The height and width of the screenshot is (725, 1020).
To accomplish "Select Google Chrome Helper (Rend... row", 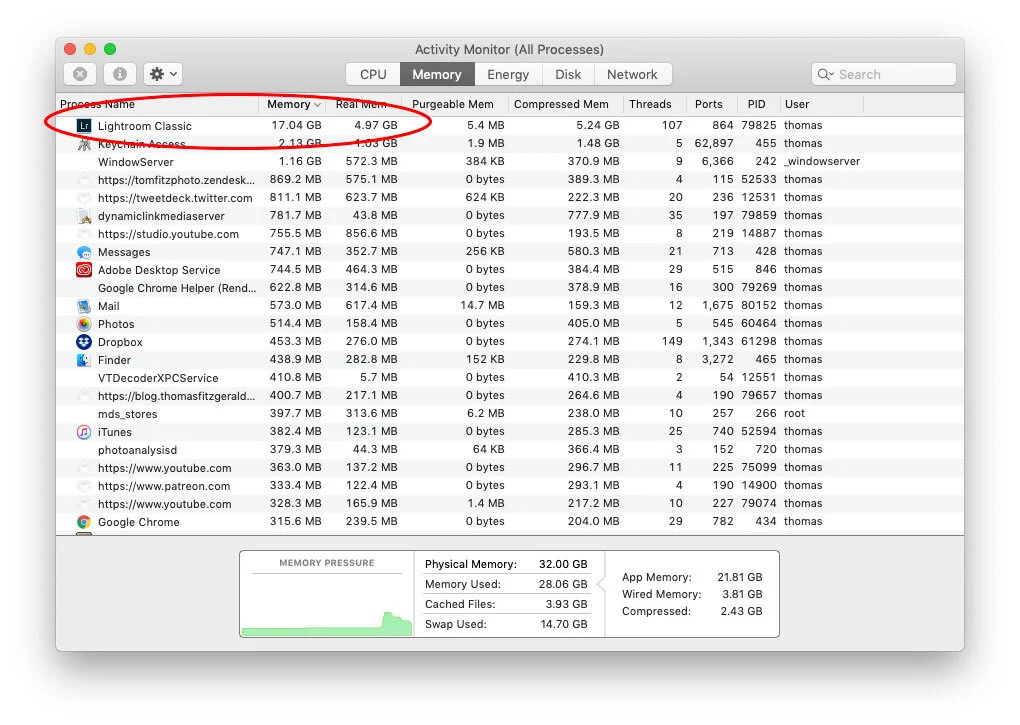I will [x=510, y=287].
